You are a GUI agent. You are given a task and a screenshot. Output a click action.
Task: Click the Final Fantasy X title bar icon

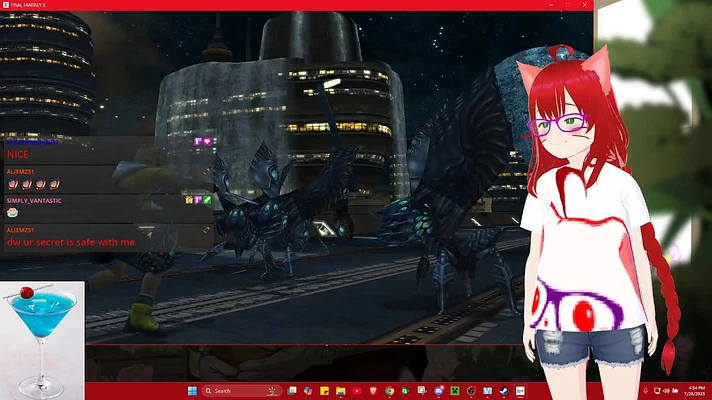coord(5,5)
